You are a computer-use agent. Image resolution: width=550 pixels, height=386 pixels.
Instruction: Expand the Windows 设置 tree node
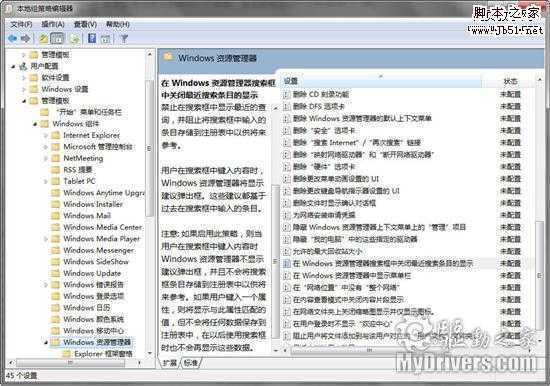24,89
